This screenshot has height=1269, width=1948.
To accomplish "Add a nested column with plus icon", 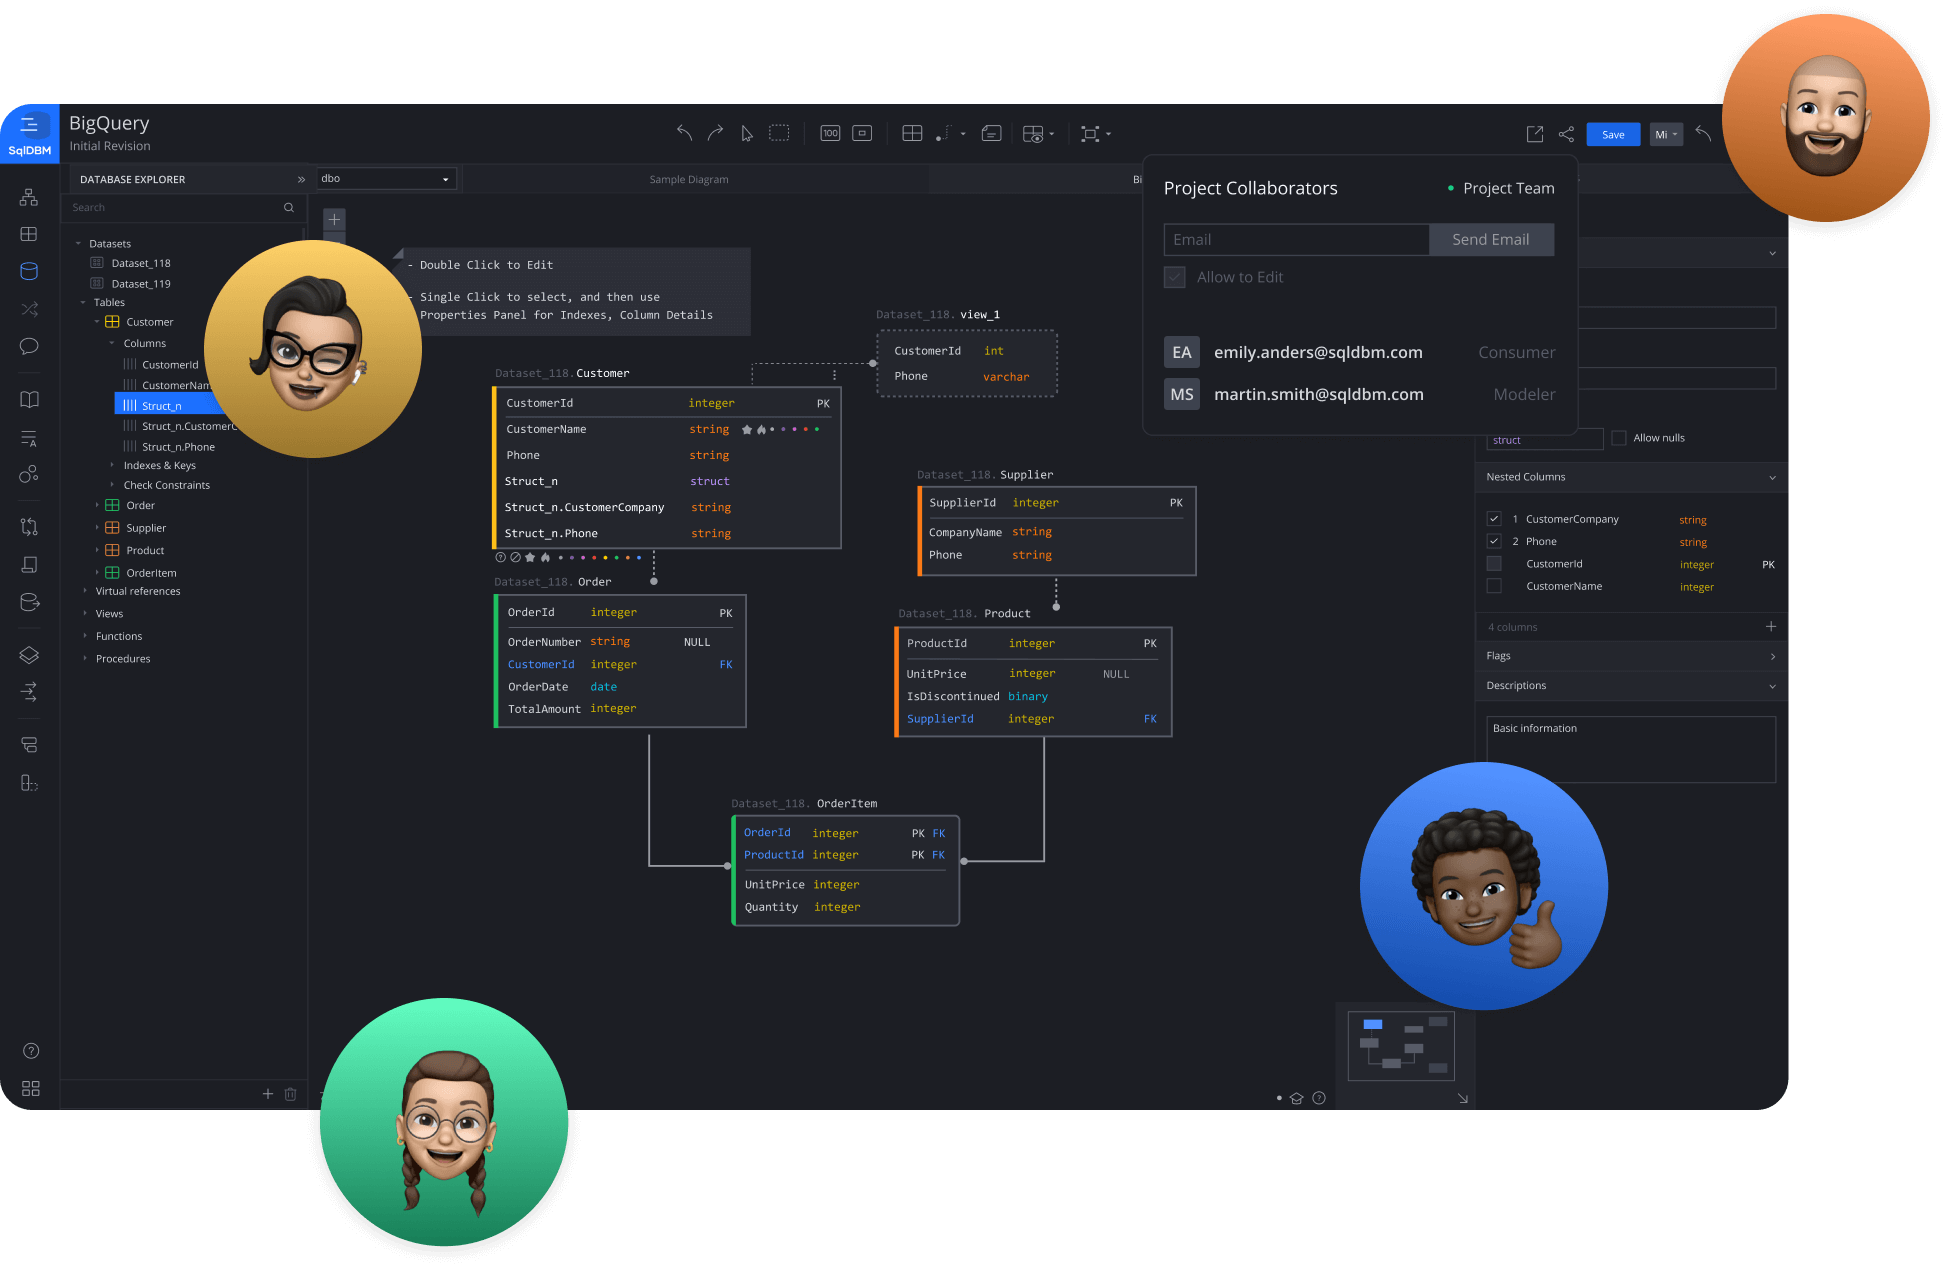I will (1771, 627).
